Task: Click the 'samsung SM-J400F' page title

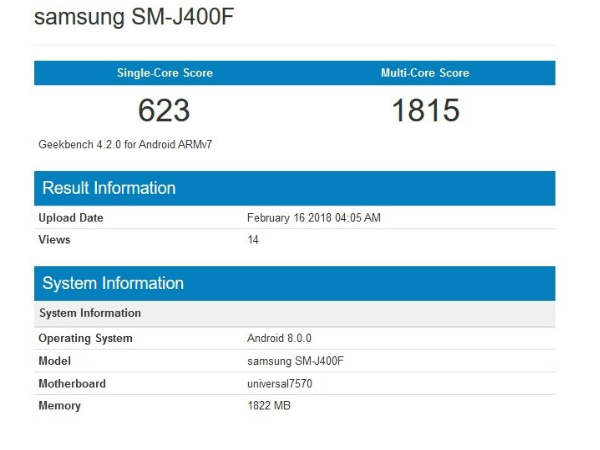Action: tap(134, 17)
